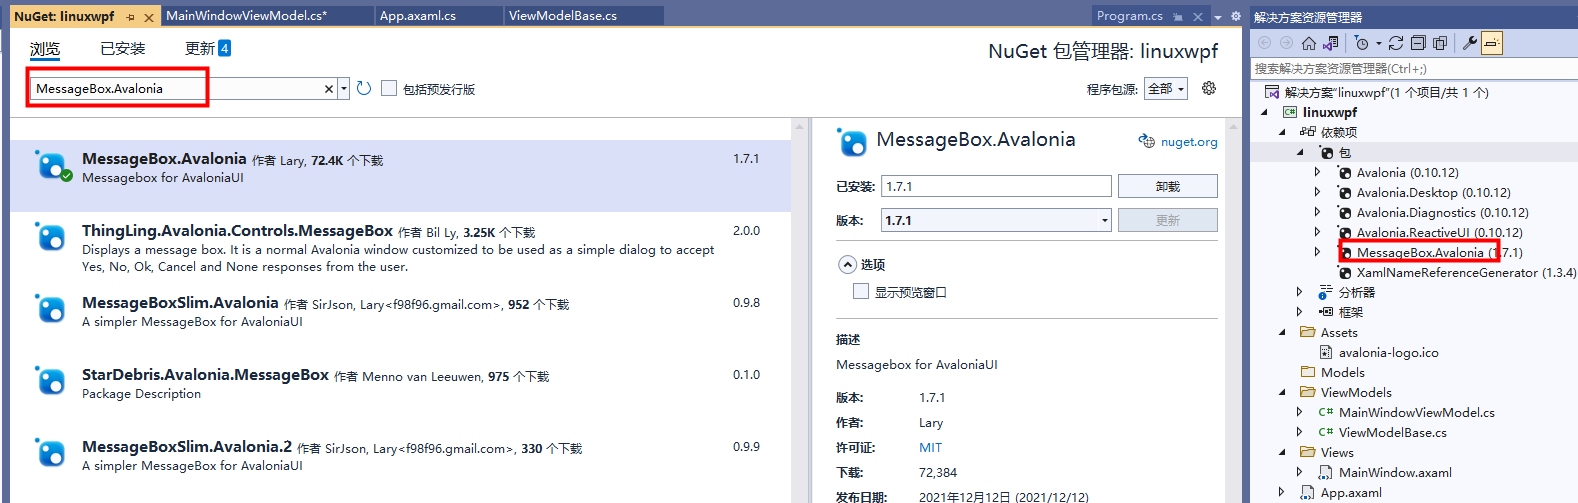The width and height of the screenshot is (1578, 503).
Task: Select the ThingLing.Avalonia.Controls.MessageBox package name
Action: click(237, 231)
